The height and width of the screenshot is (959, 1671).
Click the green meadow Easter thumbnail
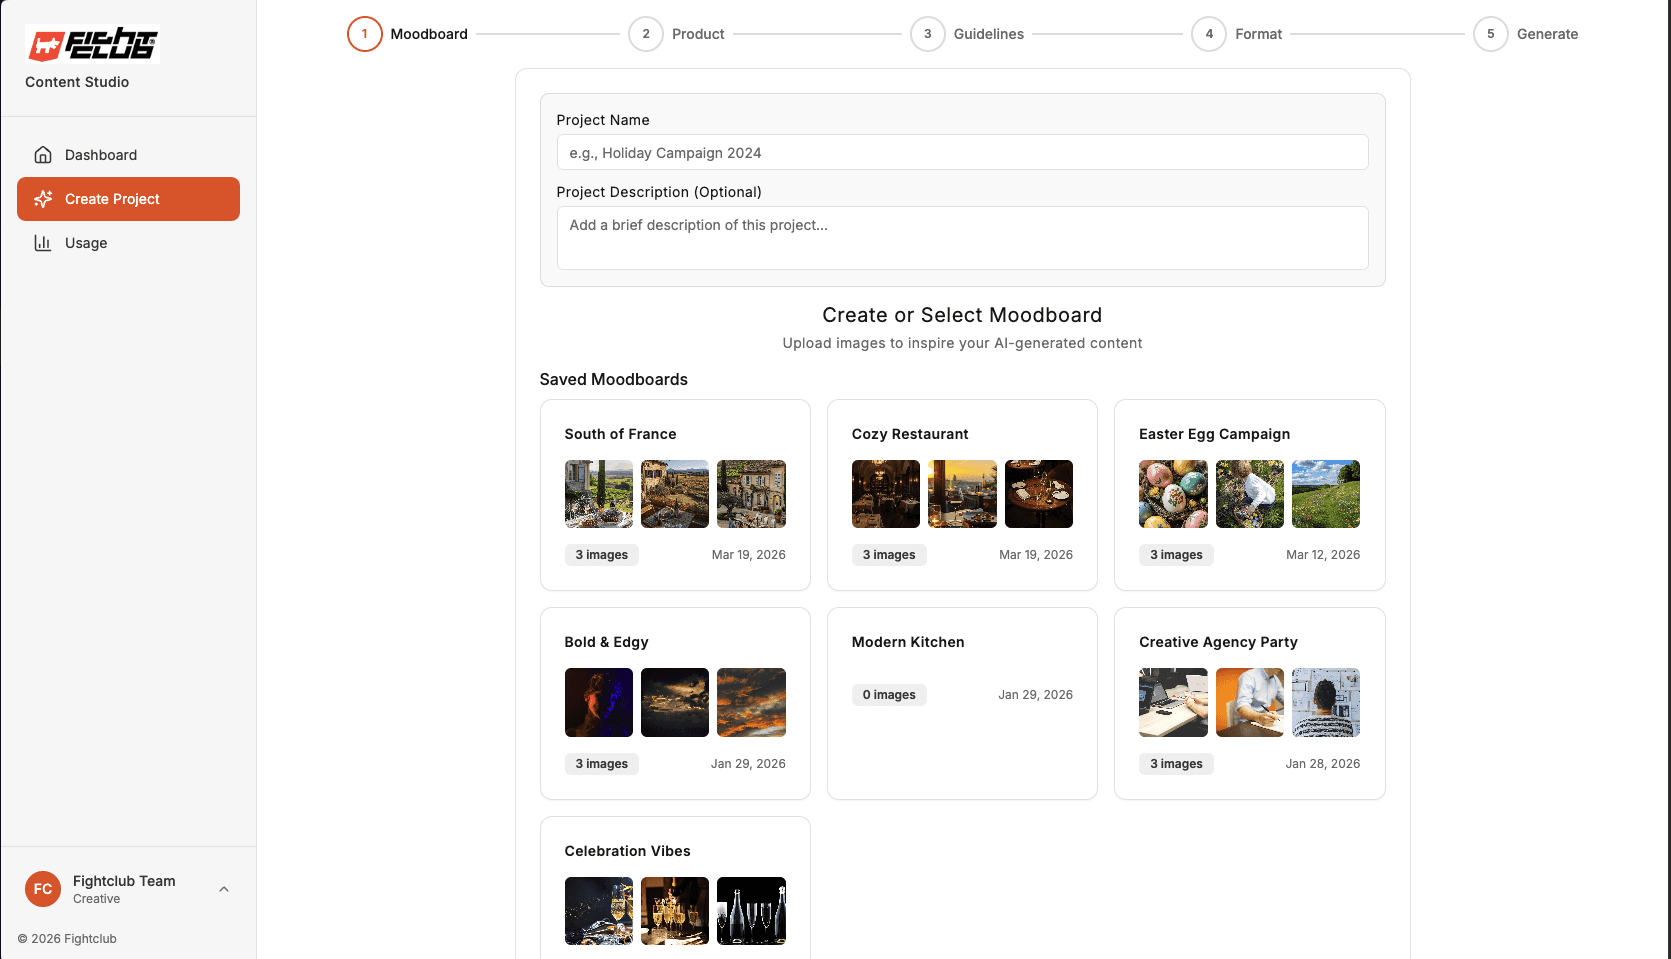[1326, 494]
